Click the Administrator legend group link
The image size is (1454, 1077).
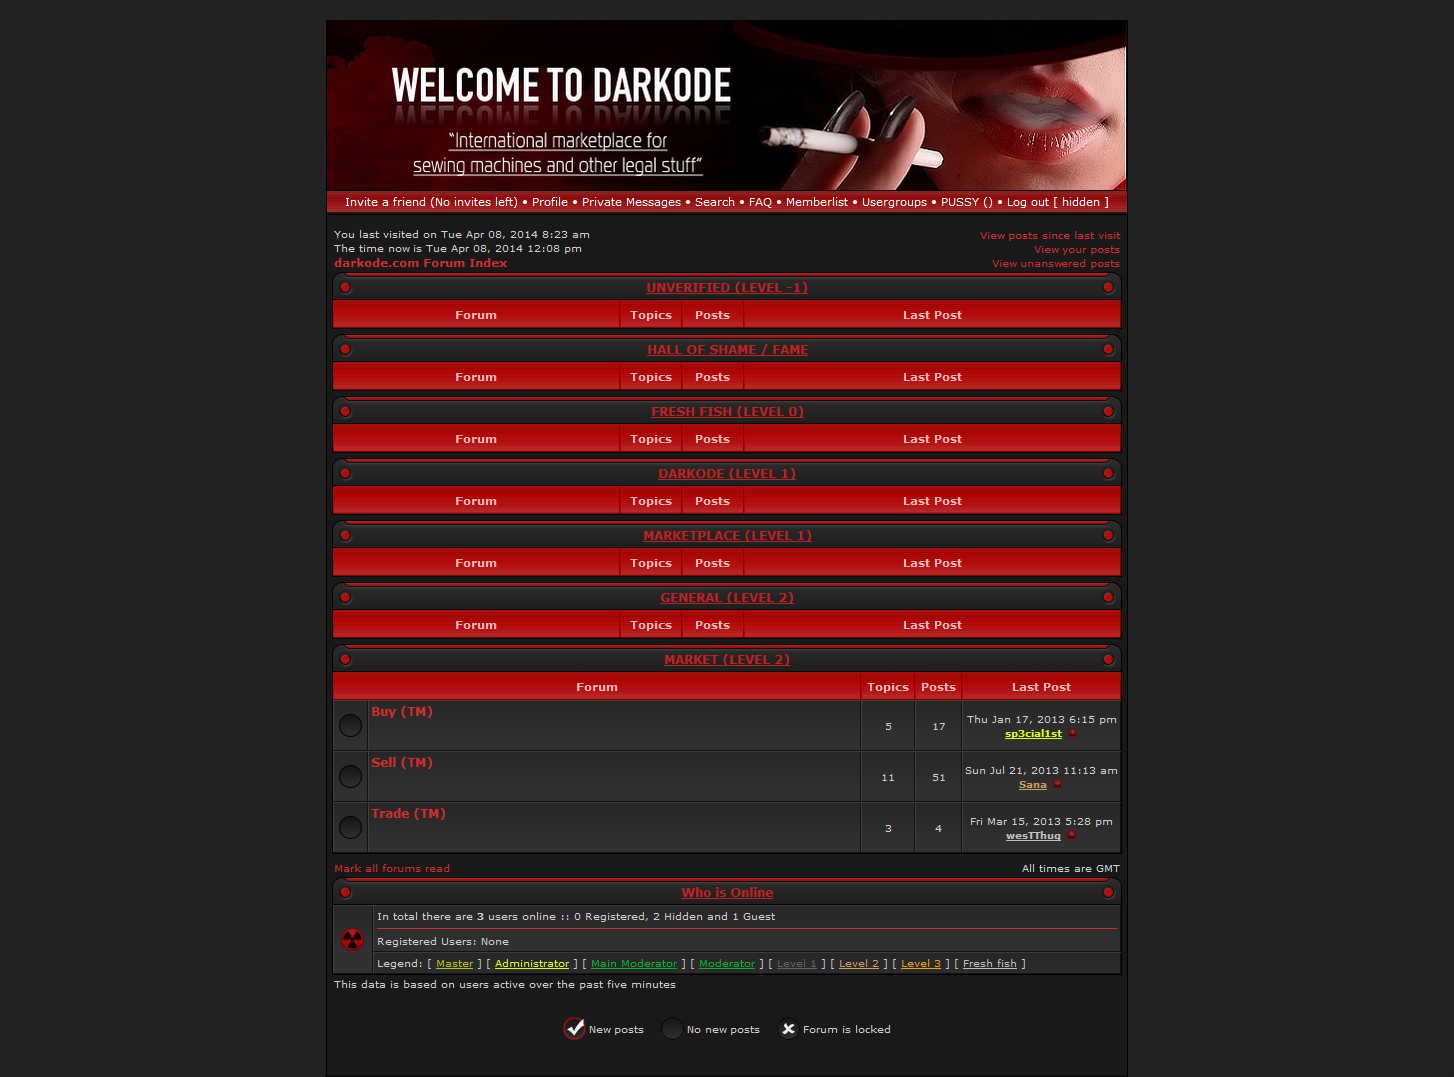(x=532, y=964)
